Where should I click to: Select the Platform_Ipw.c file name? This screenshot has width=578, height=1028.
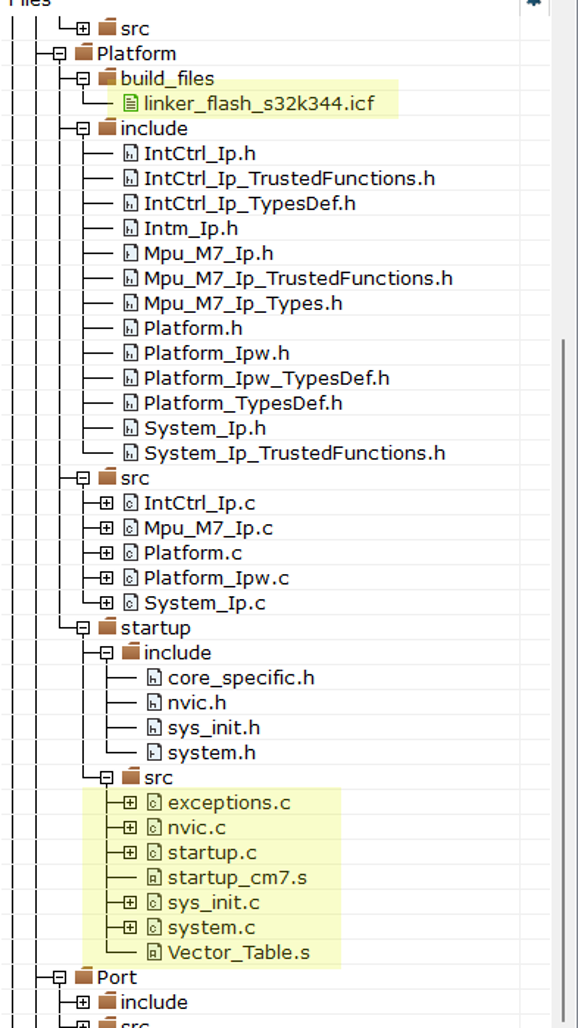point(216,578)
